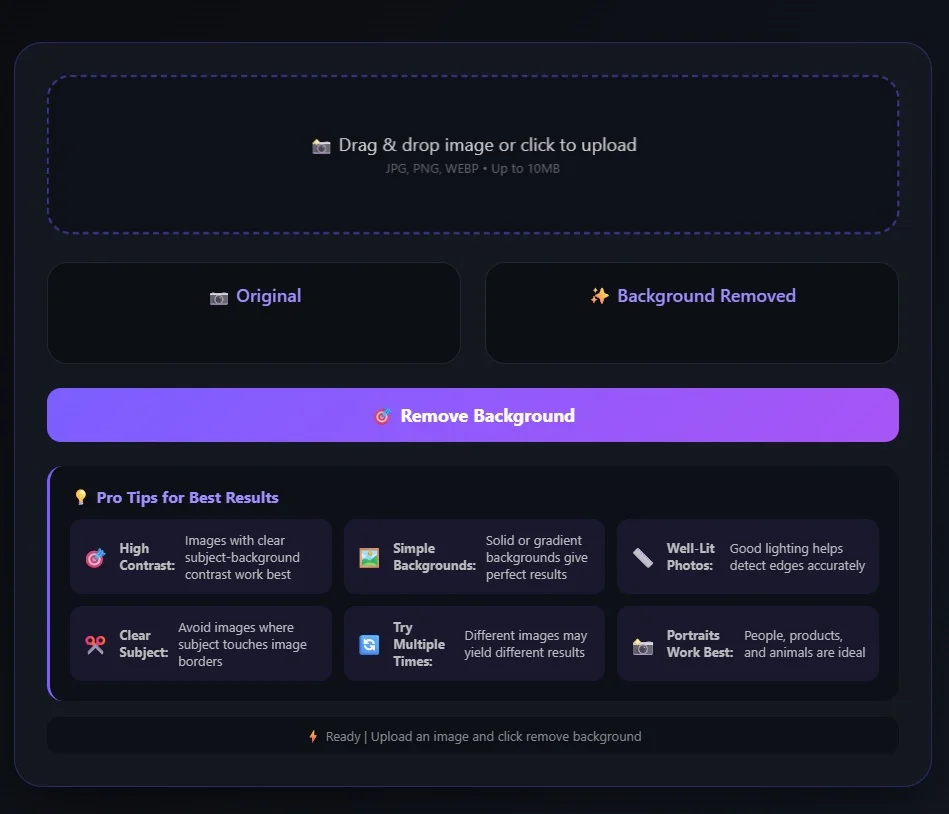949x814 pixels.
Task: Select the 'Portraits Work Best:' tip label
Action: pos(700,644)
